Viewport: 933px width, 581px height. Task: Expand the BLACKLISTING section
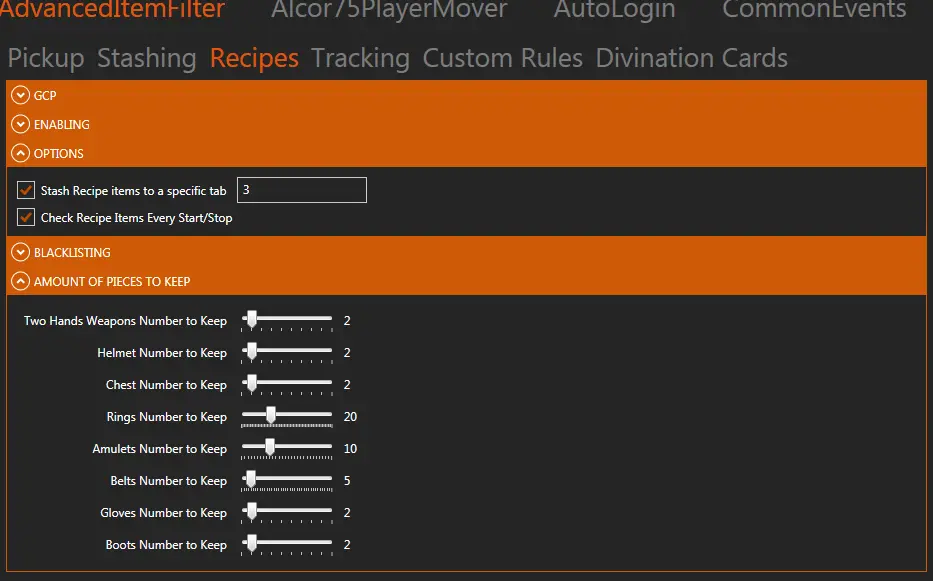20,253
